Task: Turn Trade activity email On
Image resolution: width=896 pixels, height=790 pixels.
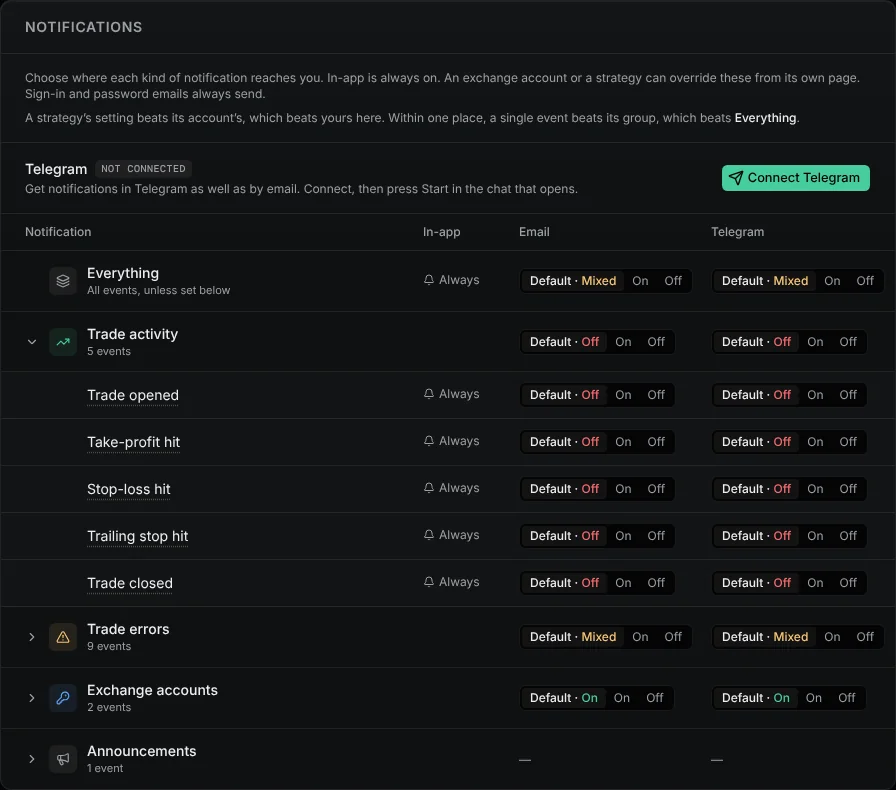Action: [x=623, y=342]
